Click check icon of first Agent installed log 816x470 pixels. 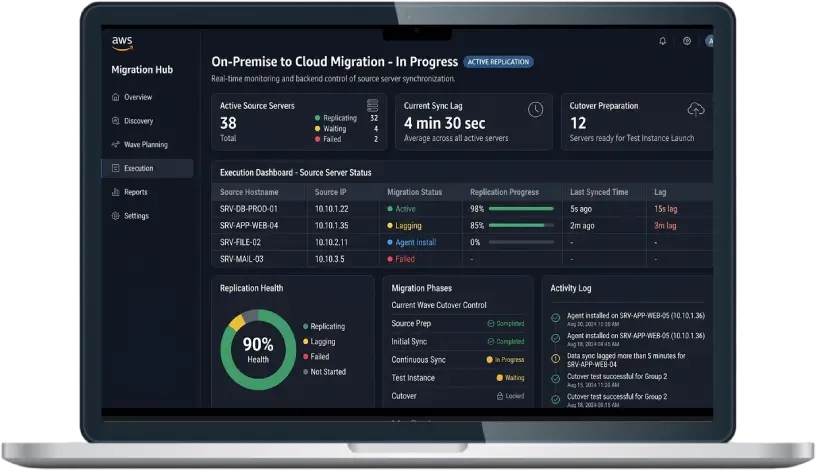pos(555,317)
